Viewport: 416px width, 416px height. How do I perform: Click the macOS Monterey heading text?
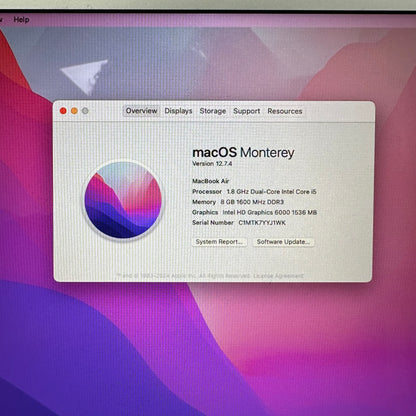243,153
